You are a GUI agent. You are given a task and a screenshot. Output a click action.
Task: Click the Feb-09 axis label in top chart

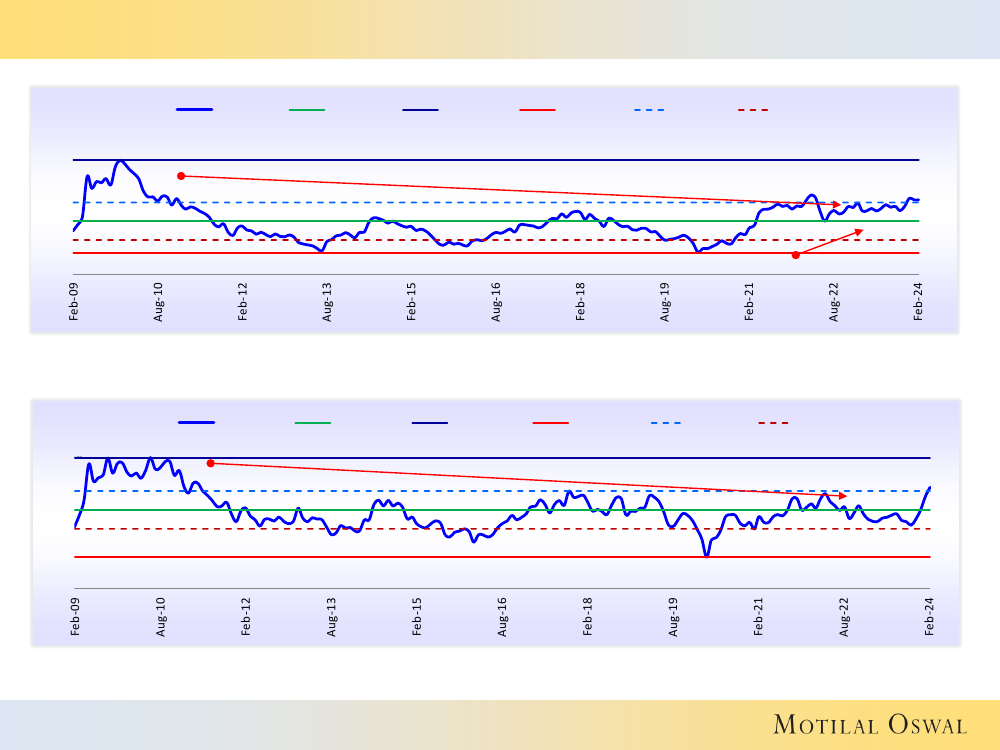click(x=74, y=302)
